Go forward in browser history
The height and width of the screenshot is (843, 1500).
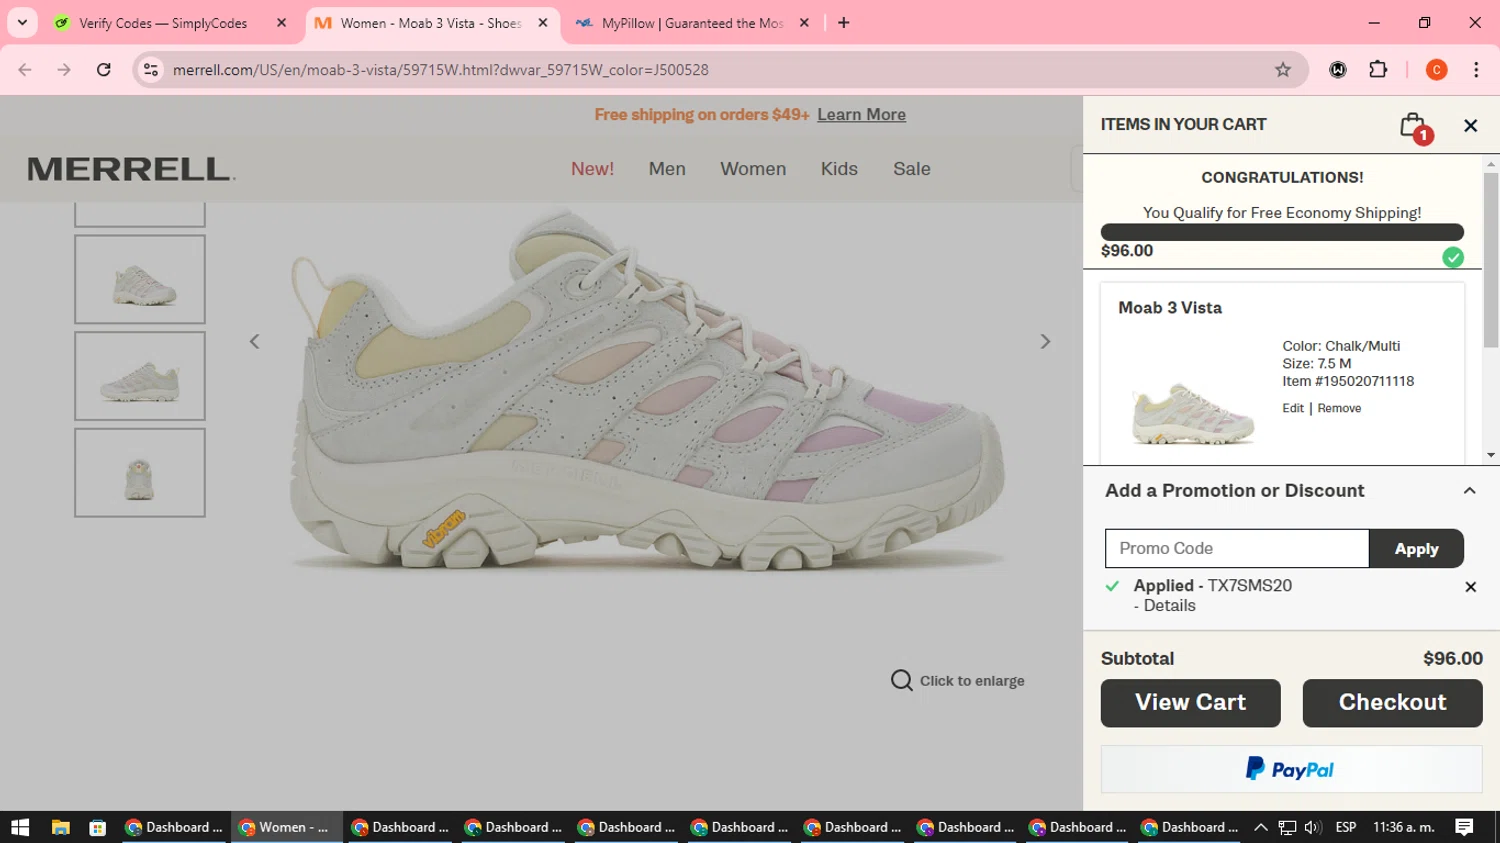click(64, 70)
